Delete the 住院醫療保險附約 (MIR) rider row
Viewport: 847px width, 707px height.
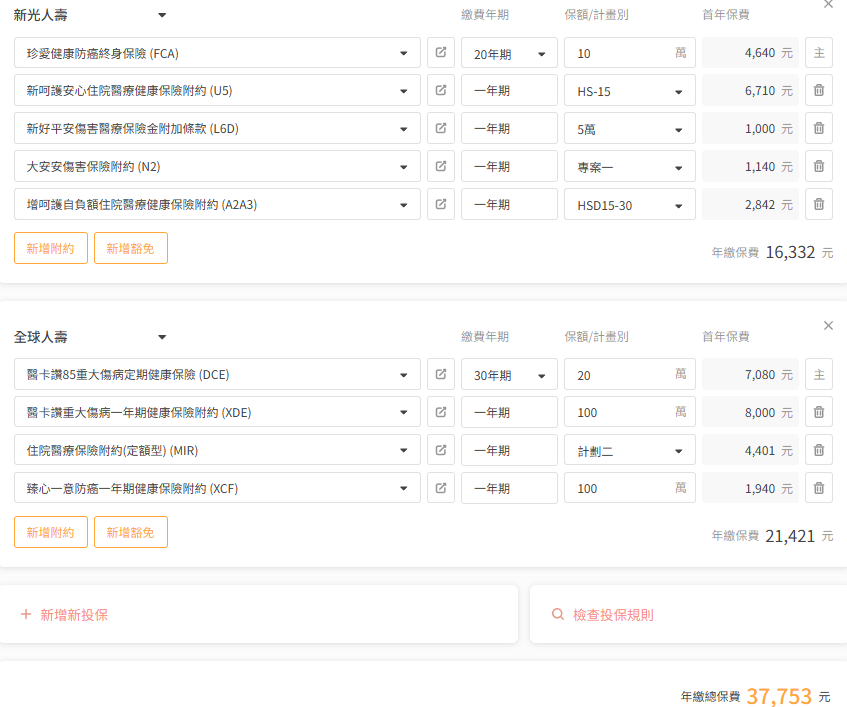(819, 450)
